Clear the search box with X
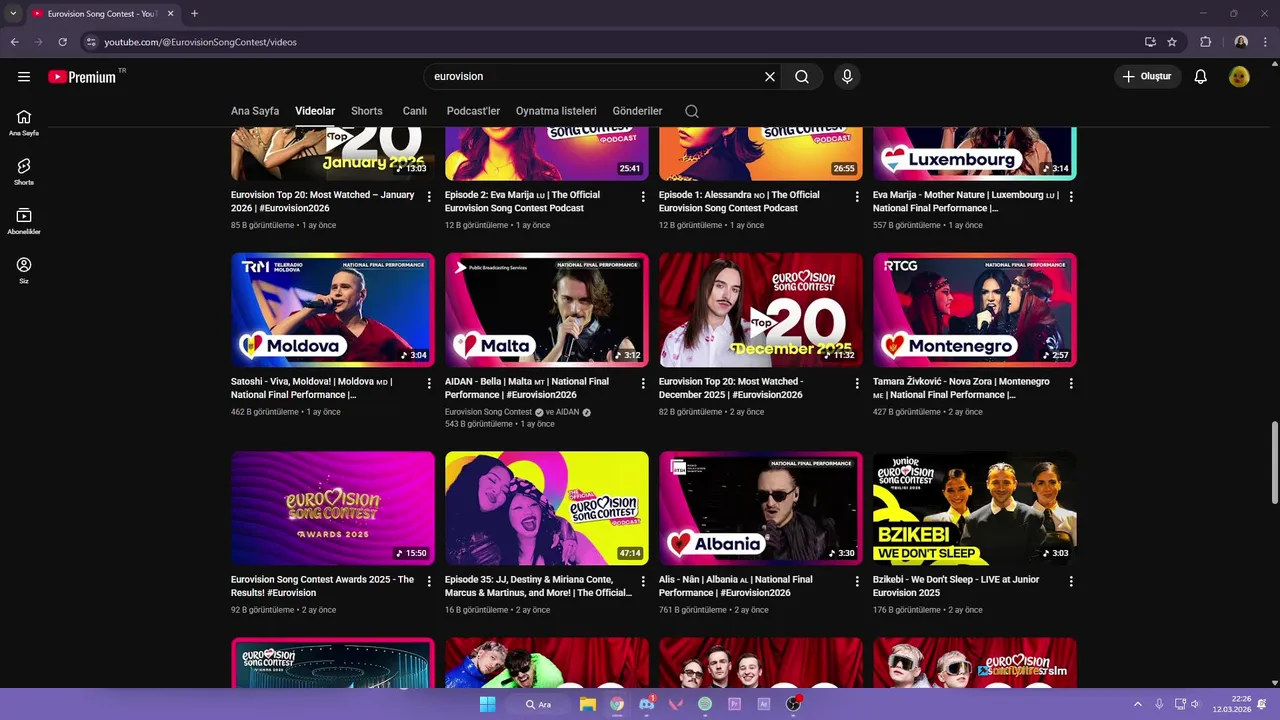This screenshot has width=1280, height=720. click(x=770, y=76)
